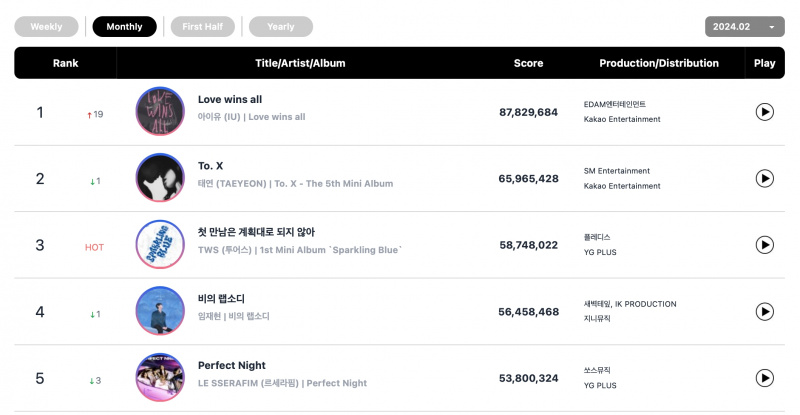Open the To. X album cover thumbnail
800x415 pixels.
coord(160,178)
